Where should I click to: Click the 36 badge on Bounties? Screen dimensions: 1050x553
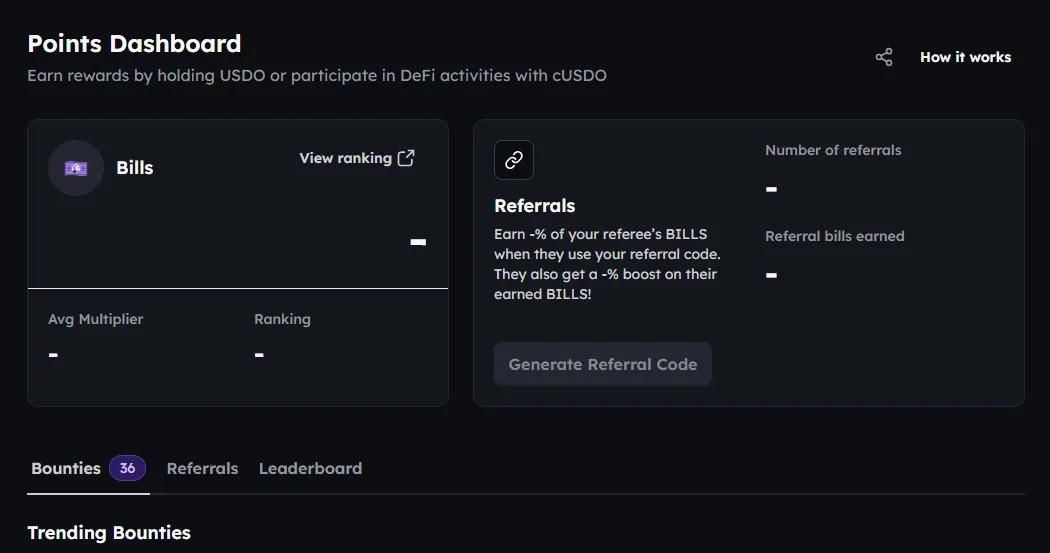click(x=127, y=468)
